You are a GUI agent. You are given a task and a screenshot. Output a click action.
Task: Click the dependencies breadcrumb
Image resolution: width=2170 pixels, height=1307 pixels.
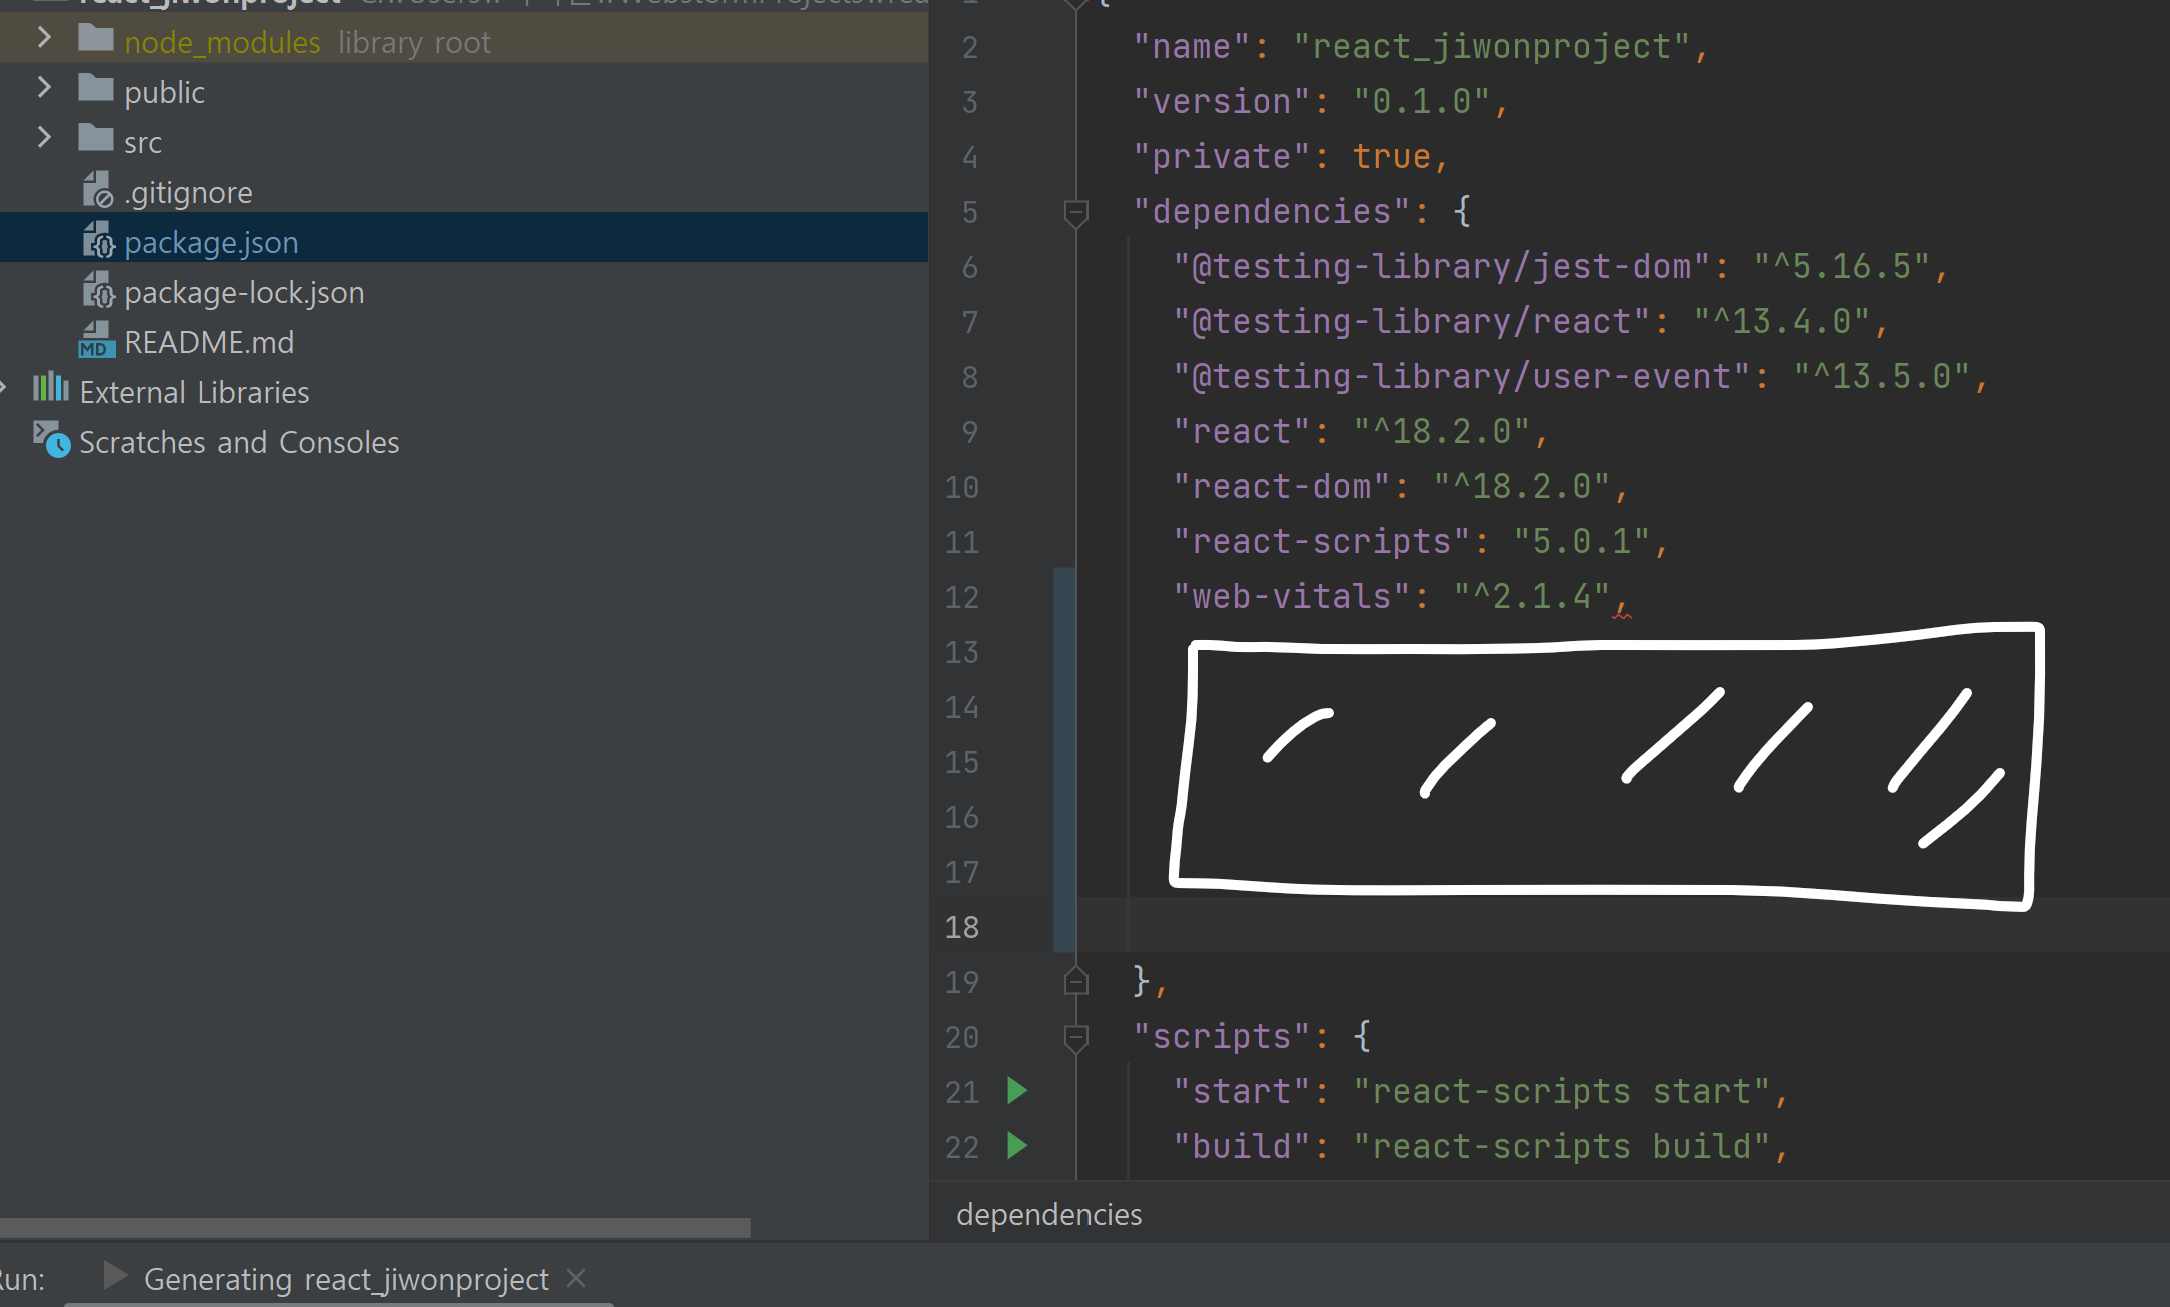pyautogui.click(x=1048, y=1214)
